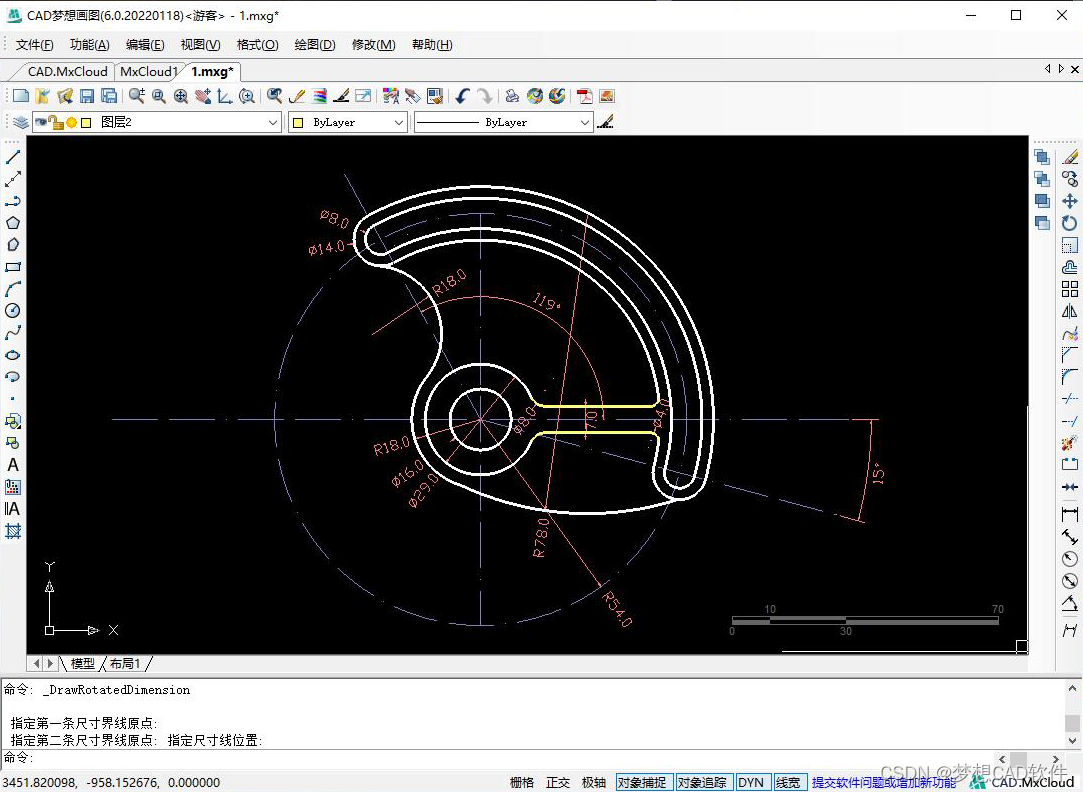Click the Zoom window magnifier icon
The width and height of the screenshot is (1083, 792).
159,96
